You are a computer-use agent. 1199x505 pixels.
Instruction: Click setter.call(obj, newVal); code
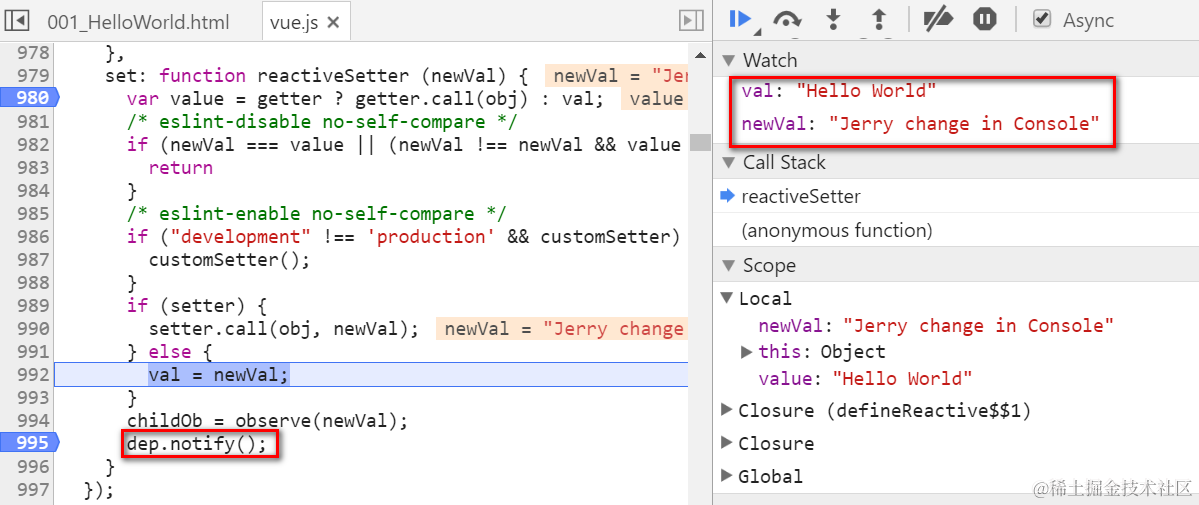pyautogui.click(x=284, y=328)
